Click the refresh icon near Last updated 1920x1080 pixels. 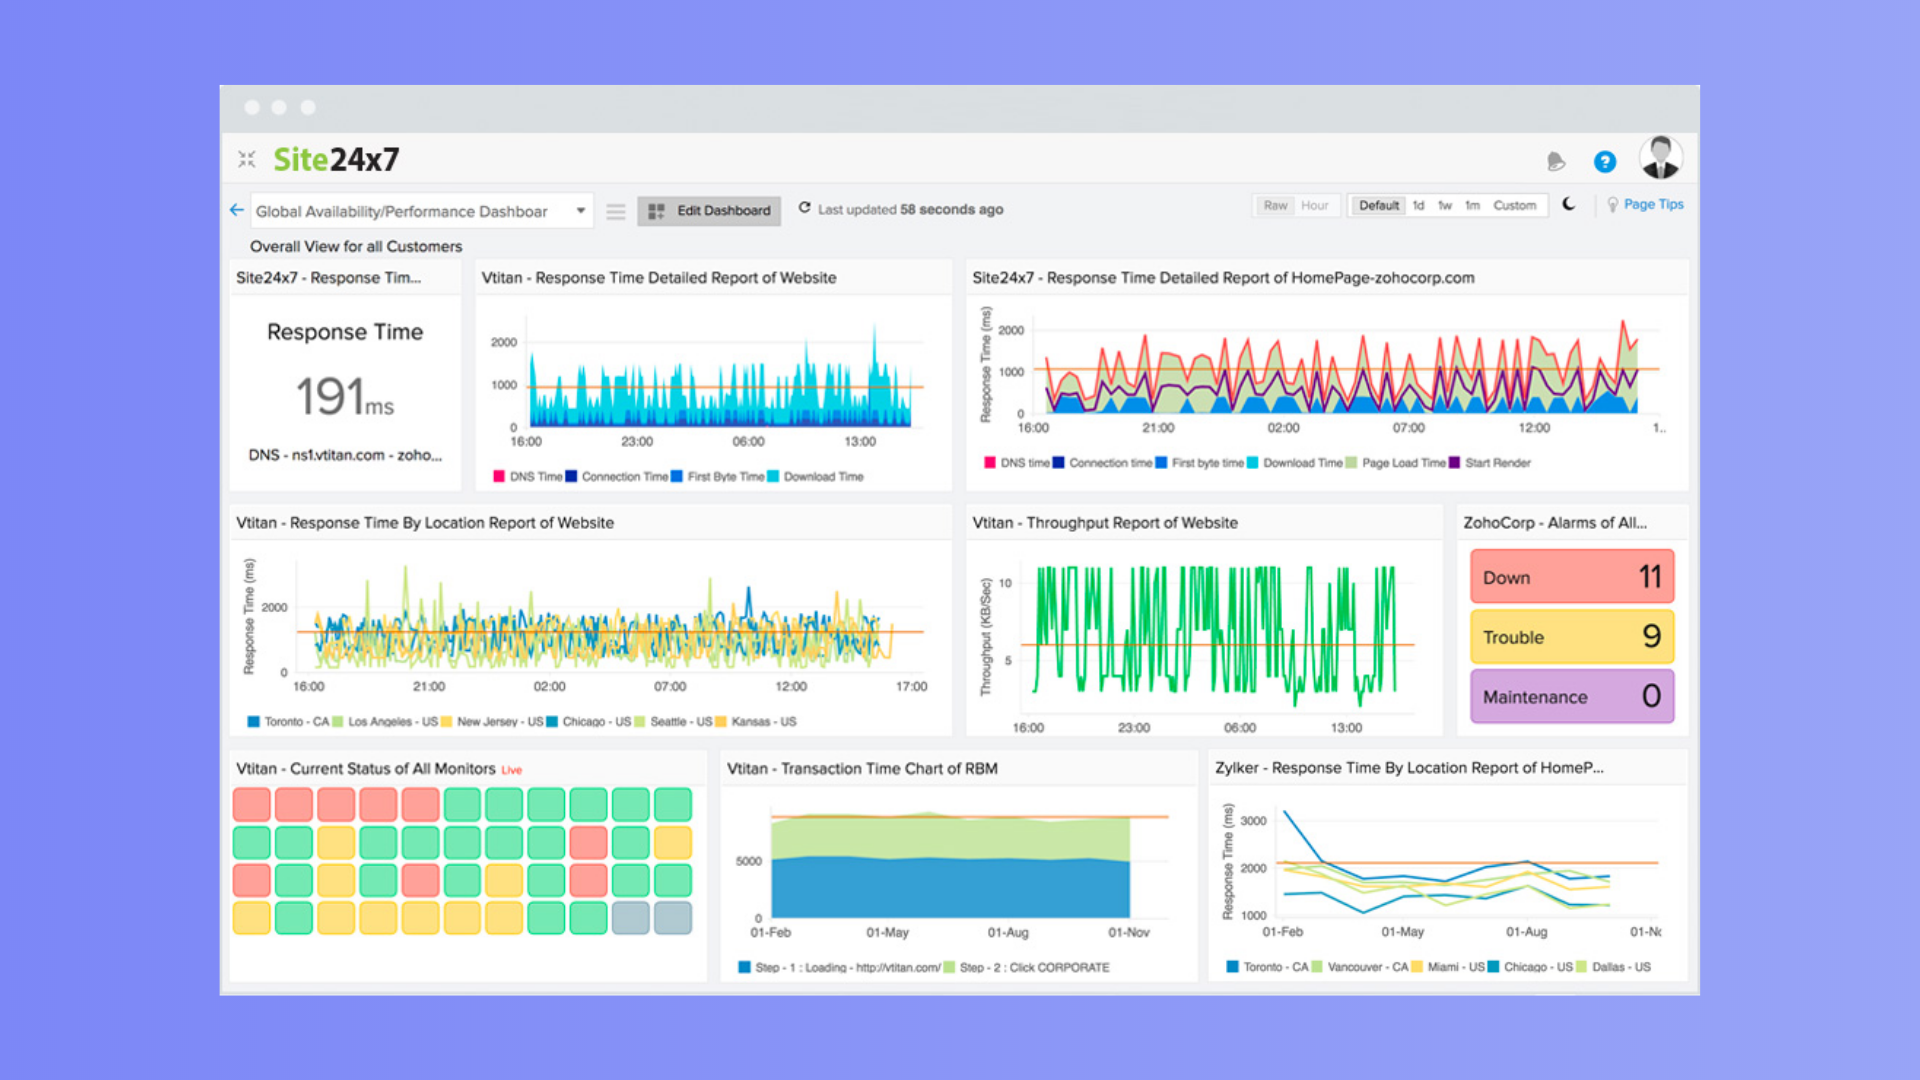pos(804,208)
